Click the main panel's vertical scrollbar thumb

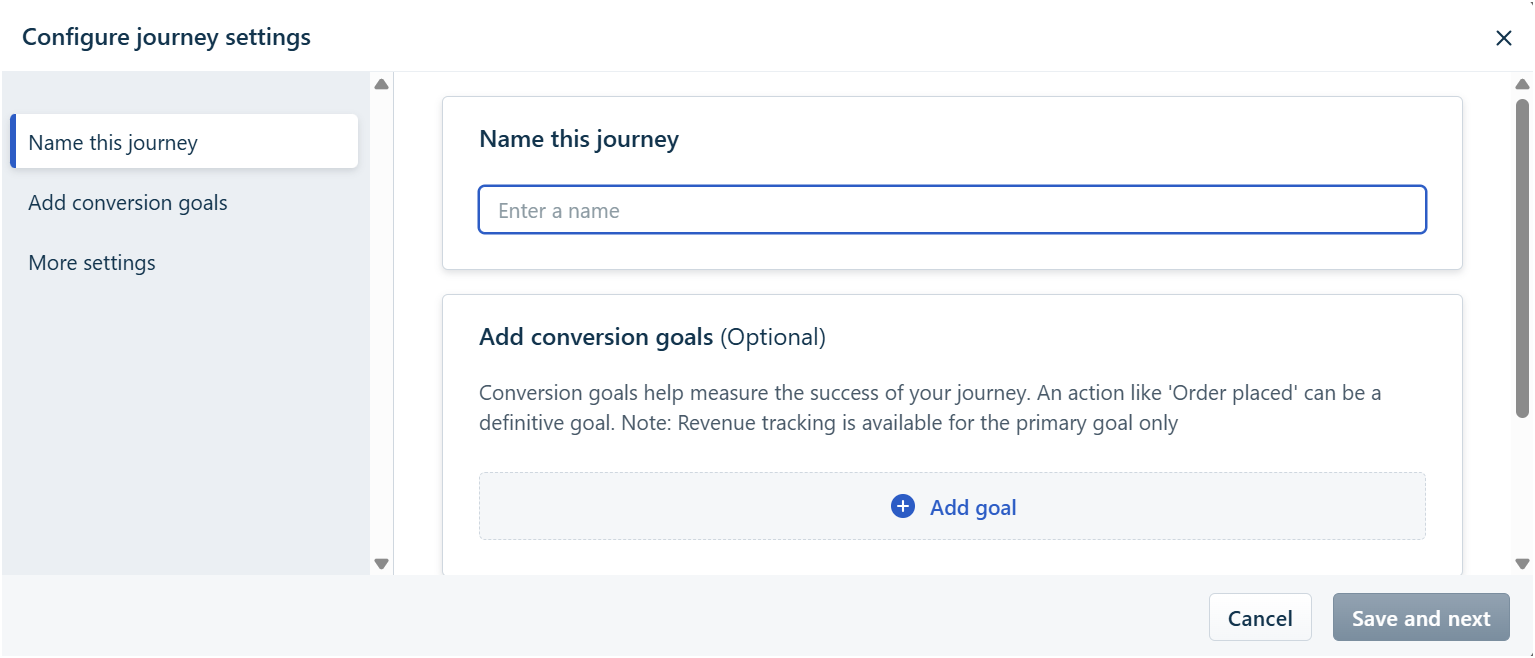click(1523, 257)
